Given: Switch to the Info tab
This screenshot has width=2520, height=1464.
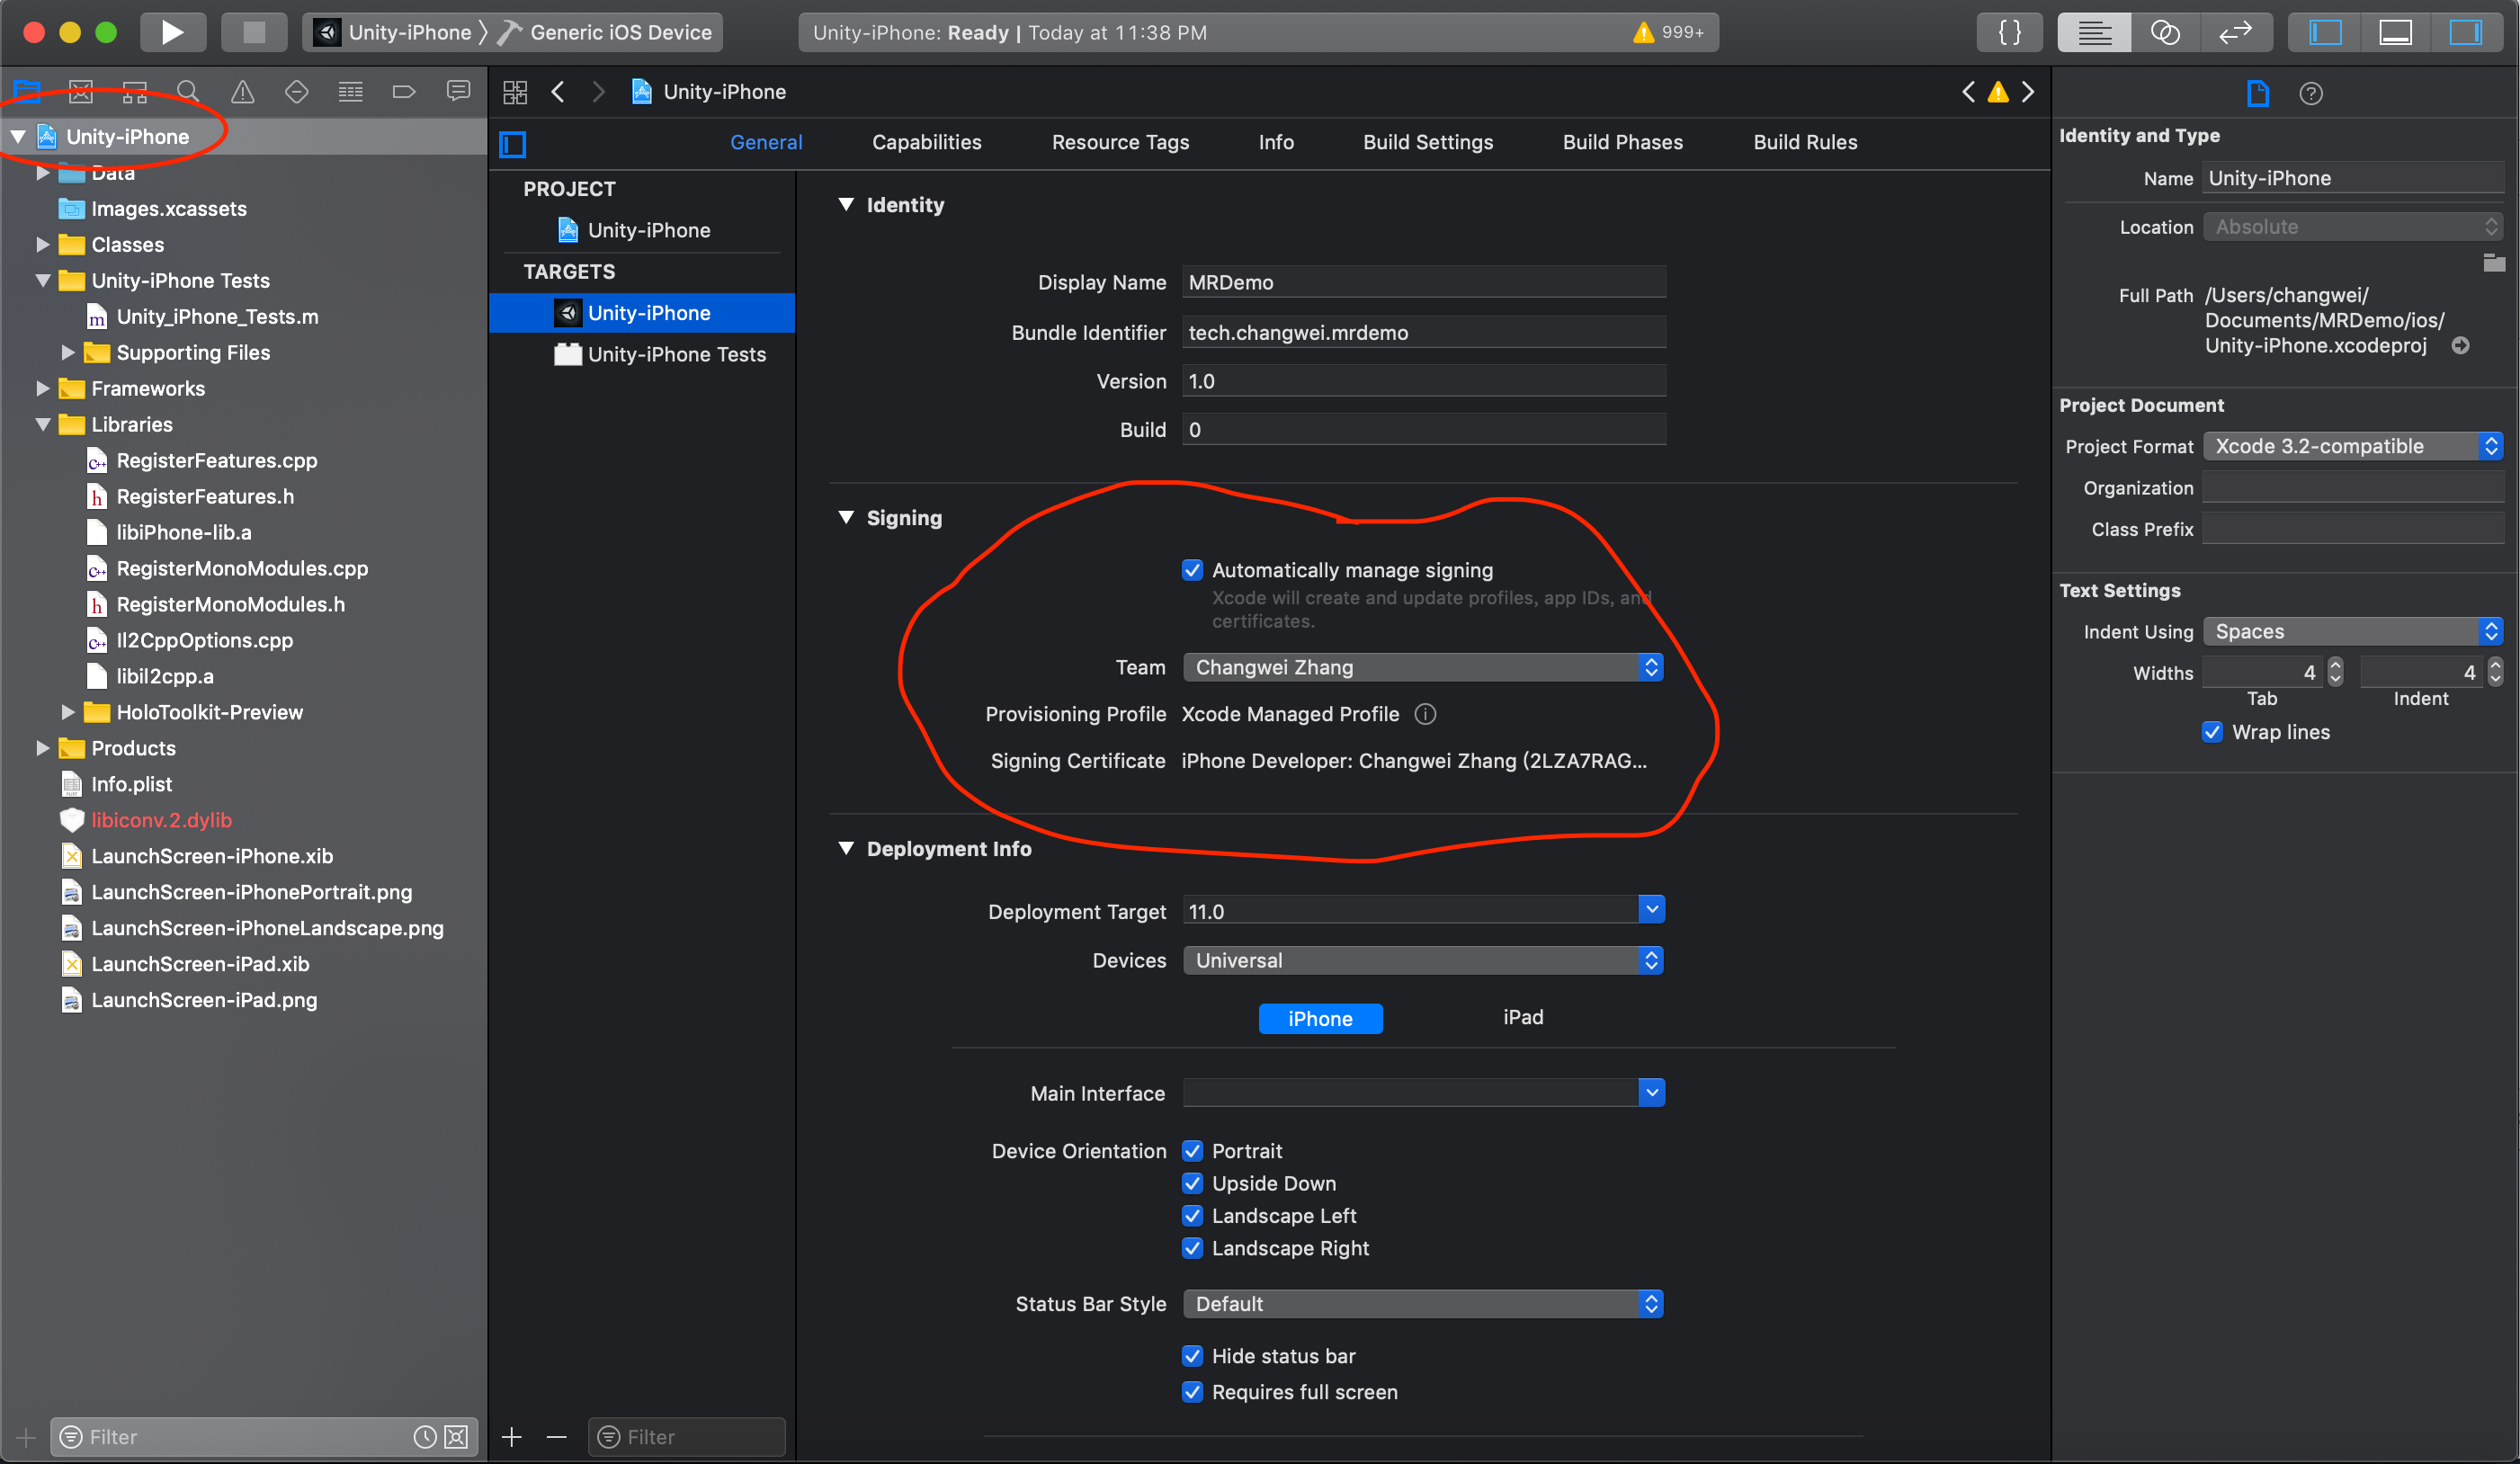Looking at the screenshot, I should (x=1276, y=143).
